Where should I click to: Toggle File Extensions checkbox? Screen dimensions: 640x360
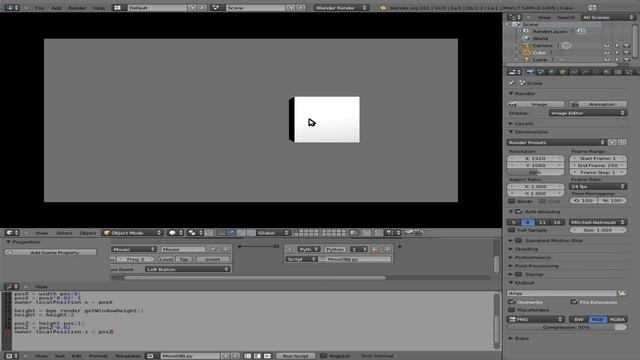(573, 302)
